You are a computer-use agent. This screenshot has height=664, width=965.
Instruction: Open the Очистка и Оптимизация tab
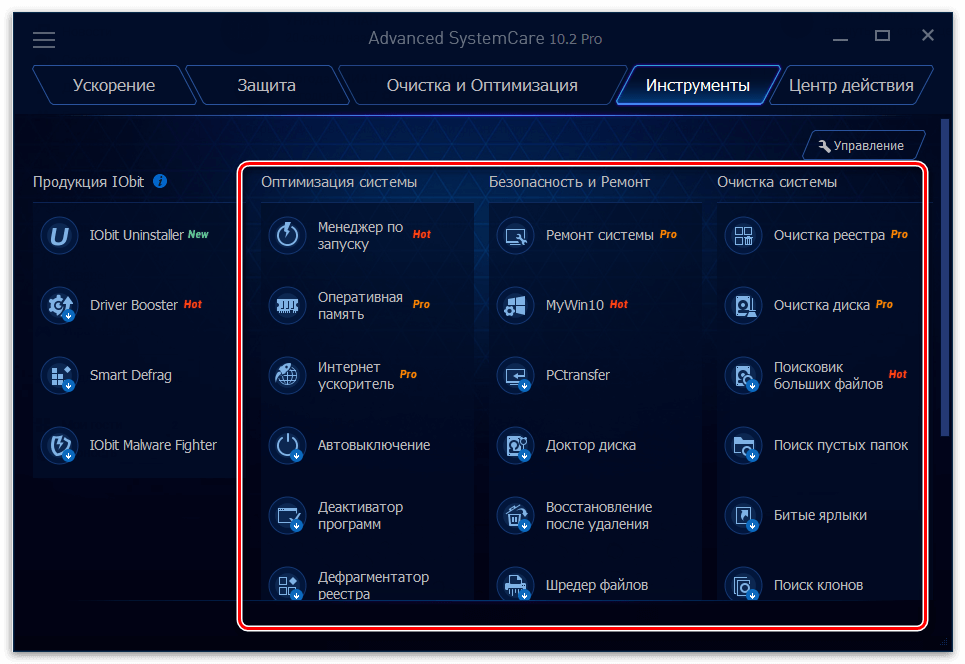pos(481,86)
